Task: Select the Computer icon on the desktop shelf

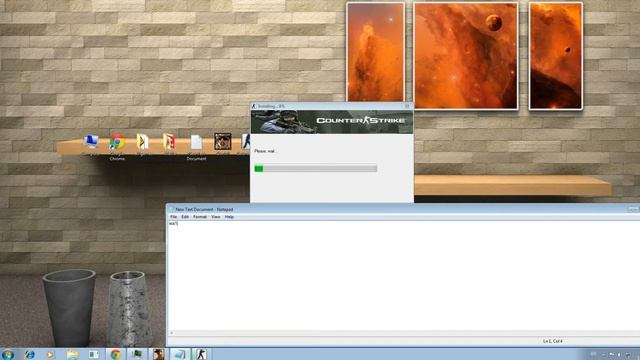Action: click(91, 142)
